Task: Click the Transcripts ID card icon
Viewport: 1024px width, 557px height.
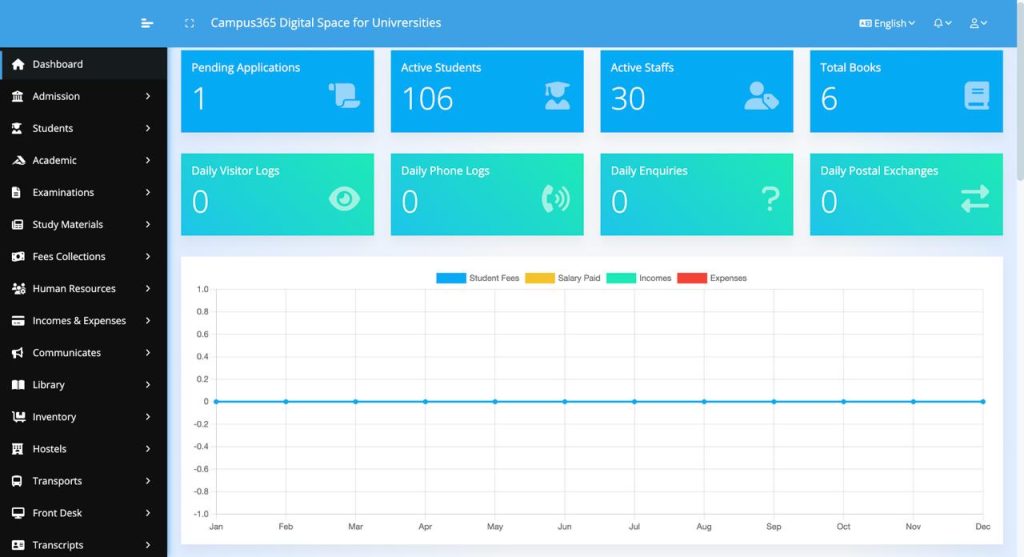Action: click(x=18, y=545)
